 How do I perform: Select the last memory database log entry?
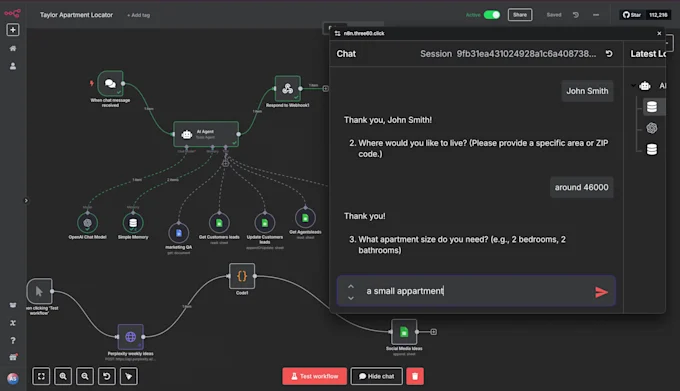coord(652,149)
